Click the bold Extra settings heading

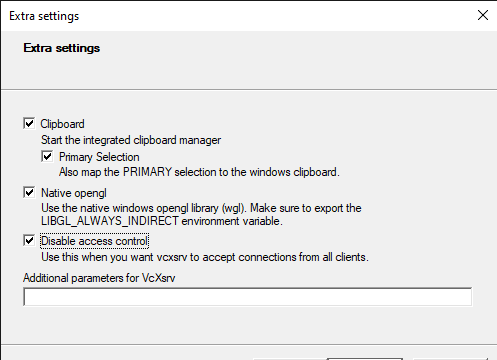pyautogui.click(x=62, y=48)
